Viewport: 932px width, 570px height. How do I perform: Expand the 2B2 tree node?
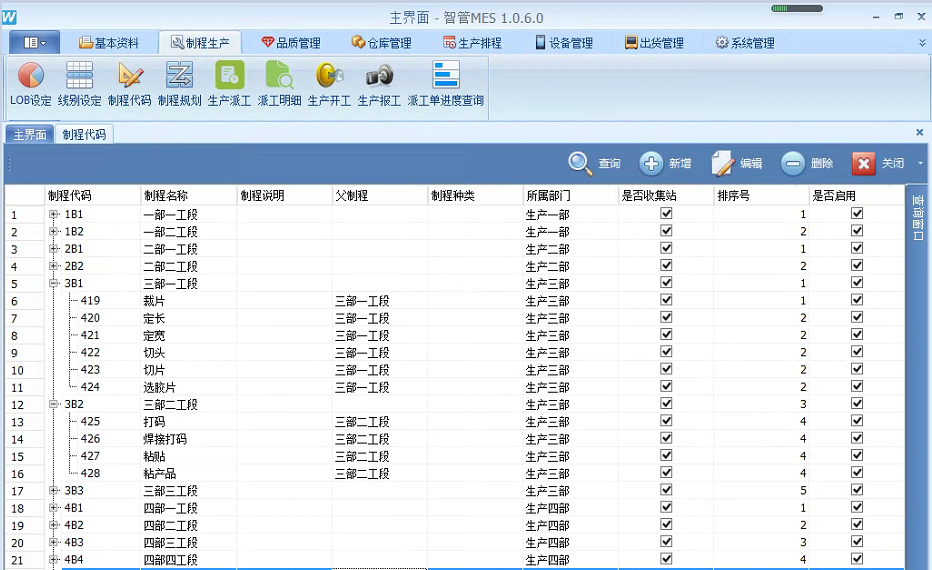coord(53,266)
